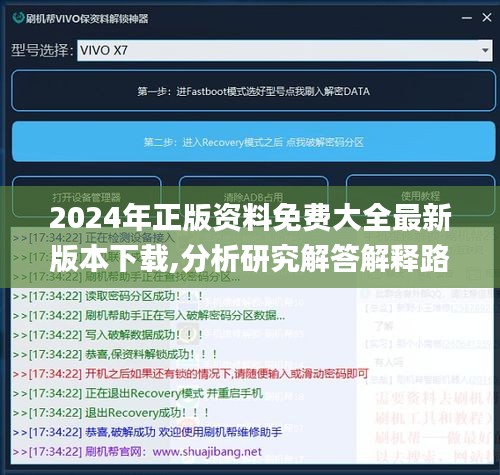Screen dimensions: 500x475
Task: Open 打开设备管理器 button
Action: pyautogui.click(x=87, y=197)
